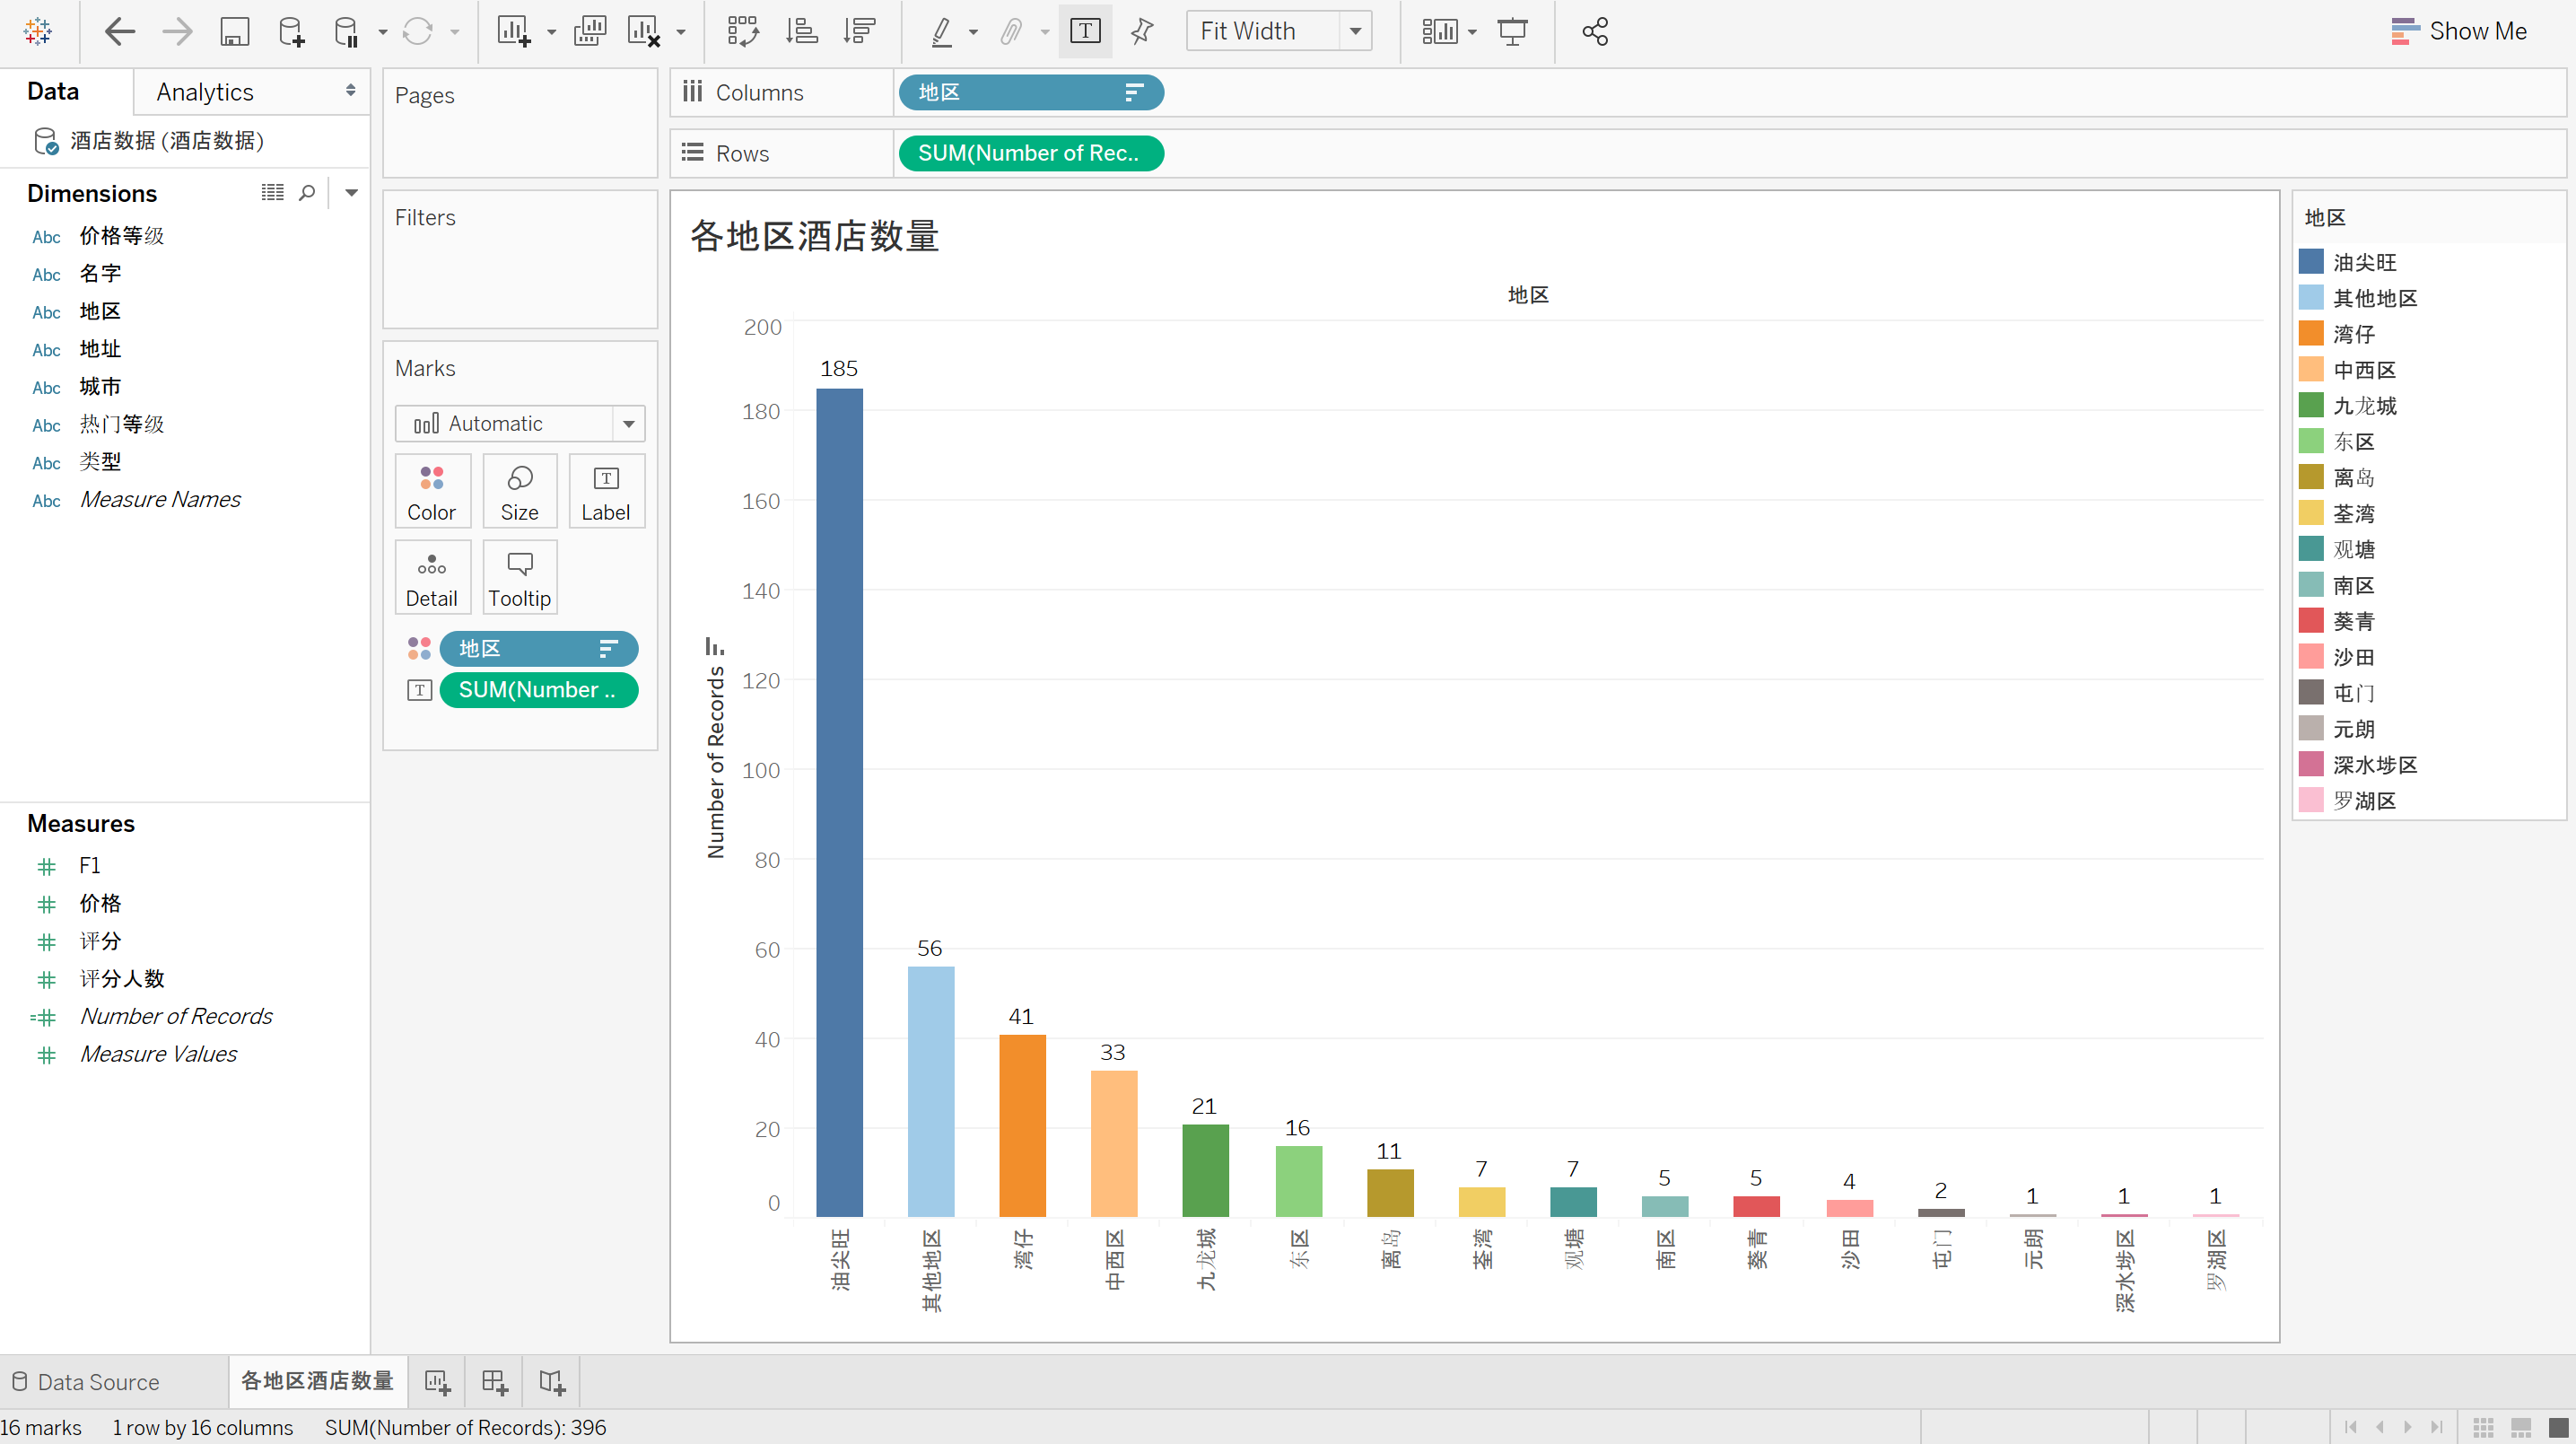Click the Color button on Marks card
Screen dimensions: 2576x1444
431,492
